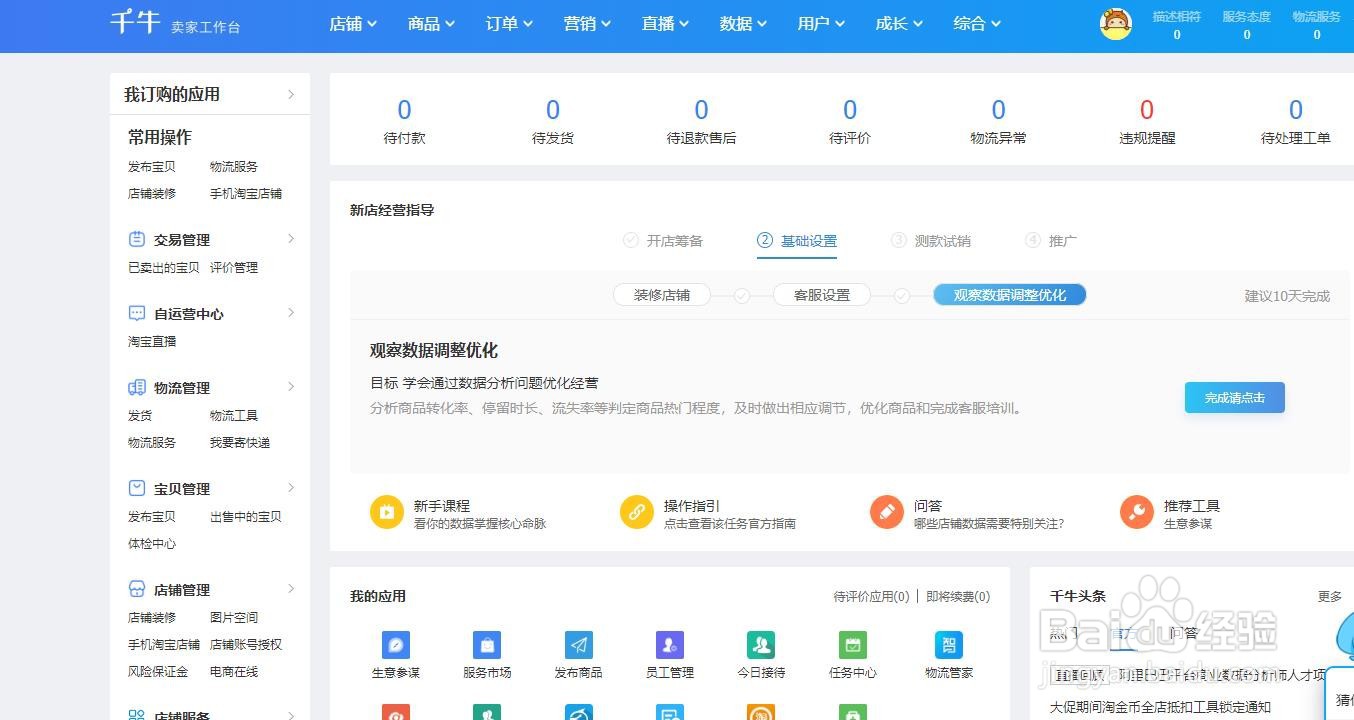The width and height of the screenshot is (1354, 720).
Task: Open the 综合 top menu
Action: (x=977, y=23)
